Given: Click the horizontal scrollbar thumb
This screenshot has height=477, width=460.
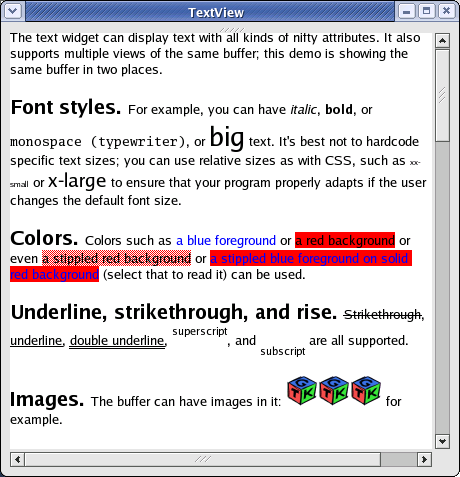Looking at the screenshot, I should click(x=203, y=459).
